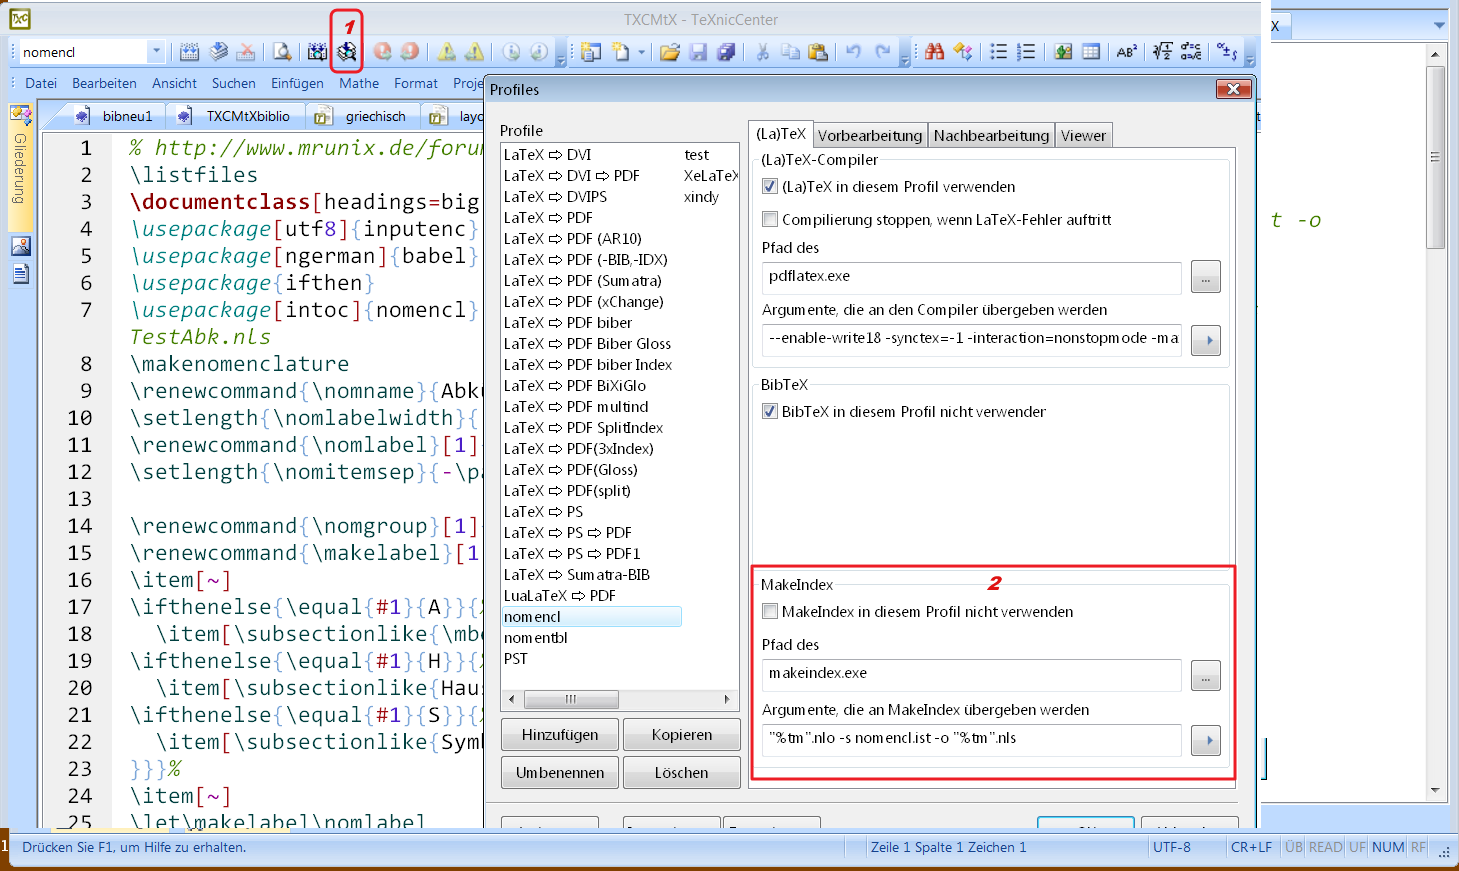Open MakeIndex arguments placeholder arrow button
Image resolution: width=1459 pixels, height=871 pixels.
1206,740
